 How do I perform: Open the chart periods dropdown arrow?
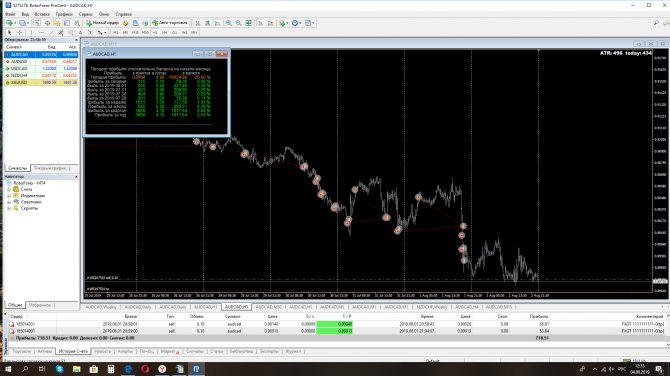(x=301, y=23)
